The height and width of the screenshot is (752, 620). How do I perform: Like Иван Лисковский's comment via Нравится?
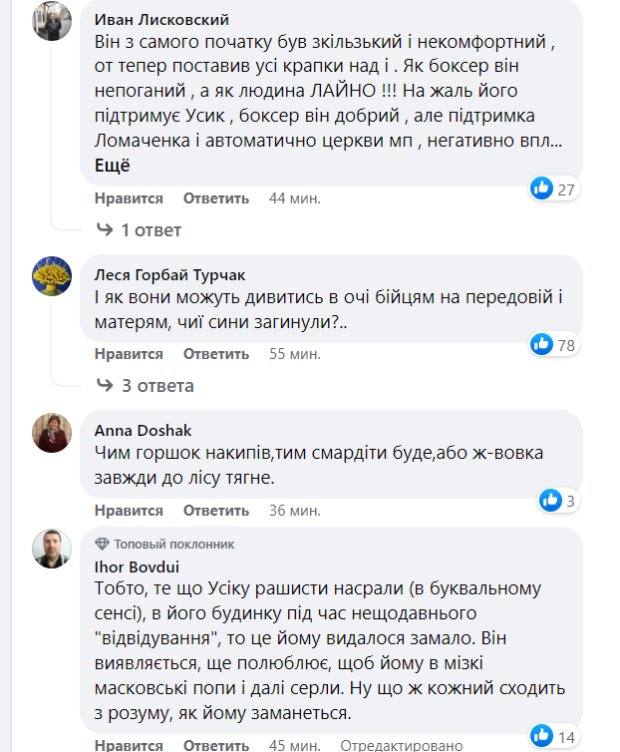point(129,198)
